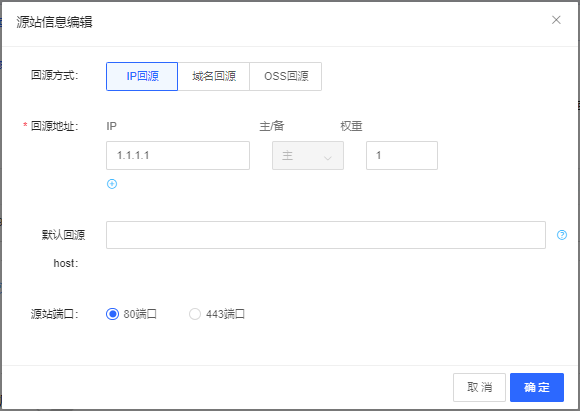Click the 主/备 column header label
Image resolution: width=580 pixels, height=411 pixels.
point(272,126)
